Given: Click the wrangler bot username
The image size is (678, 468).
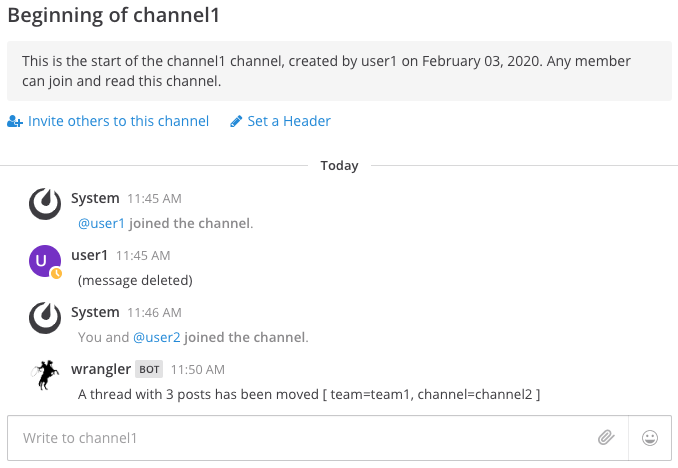Looking at the screenshot, I should click(x=101, y=369).
